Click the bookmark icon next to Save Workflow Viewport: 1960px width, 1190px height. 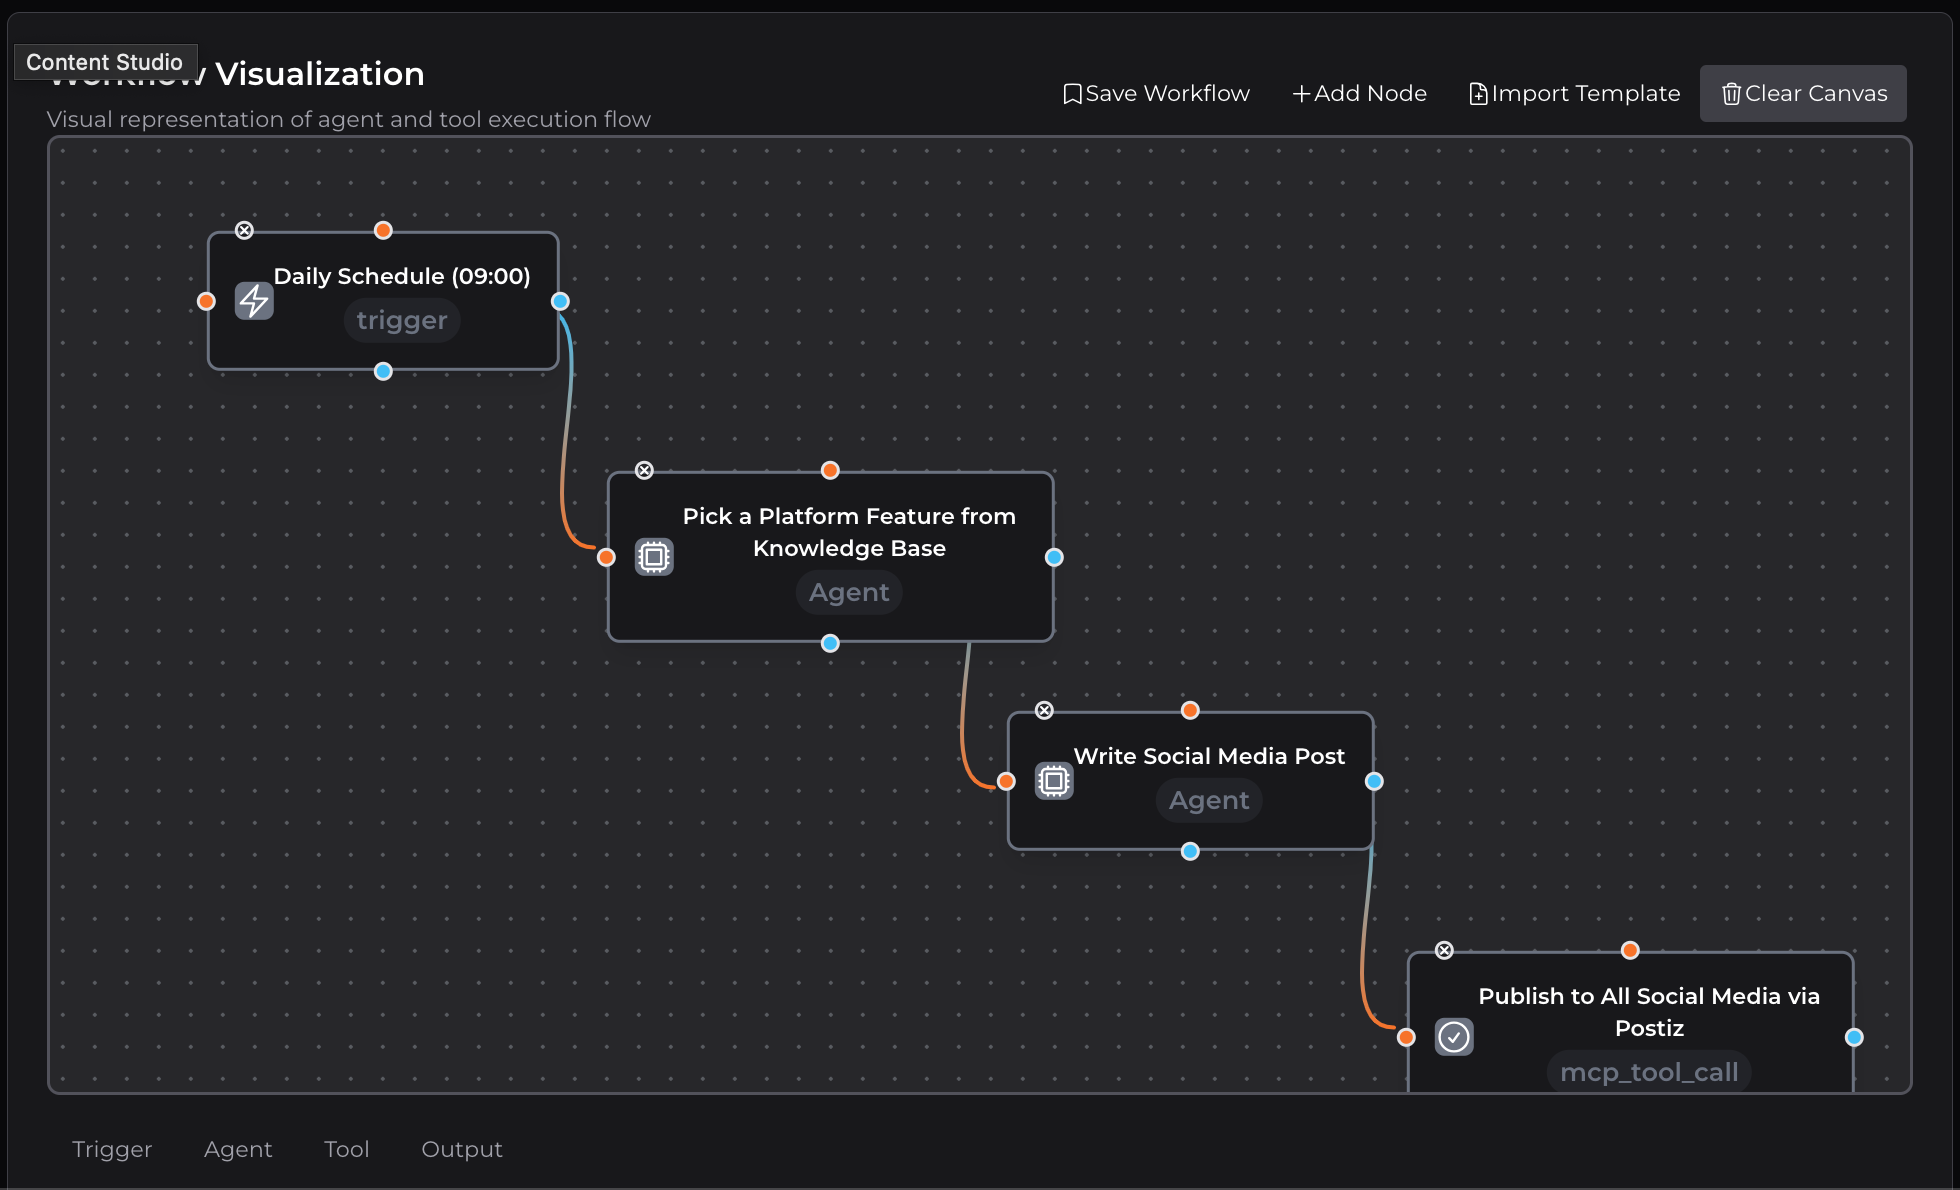pyautogui.click(x=1072, y=92)
